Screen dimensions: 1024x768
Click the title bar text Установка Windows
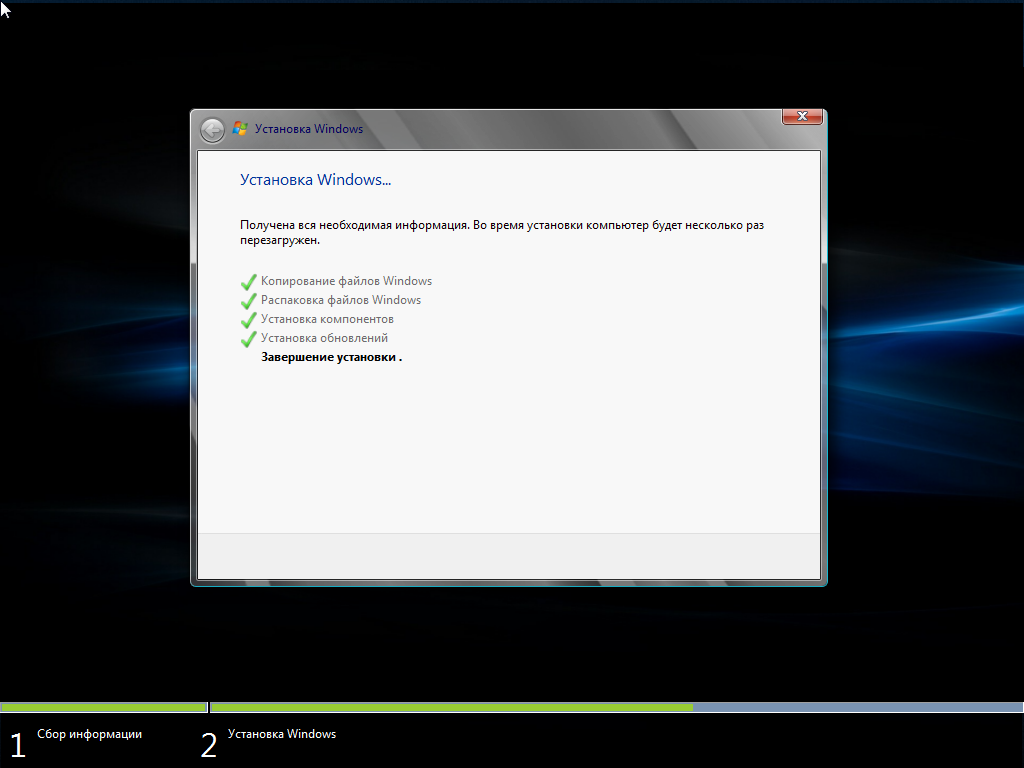[x=309, y=129]
